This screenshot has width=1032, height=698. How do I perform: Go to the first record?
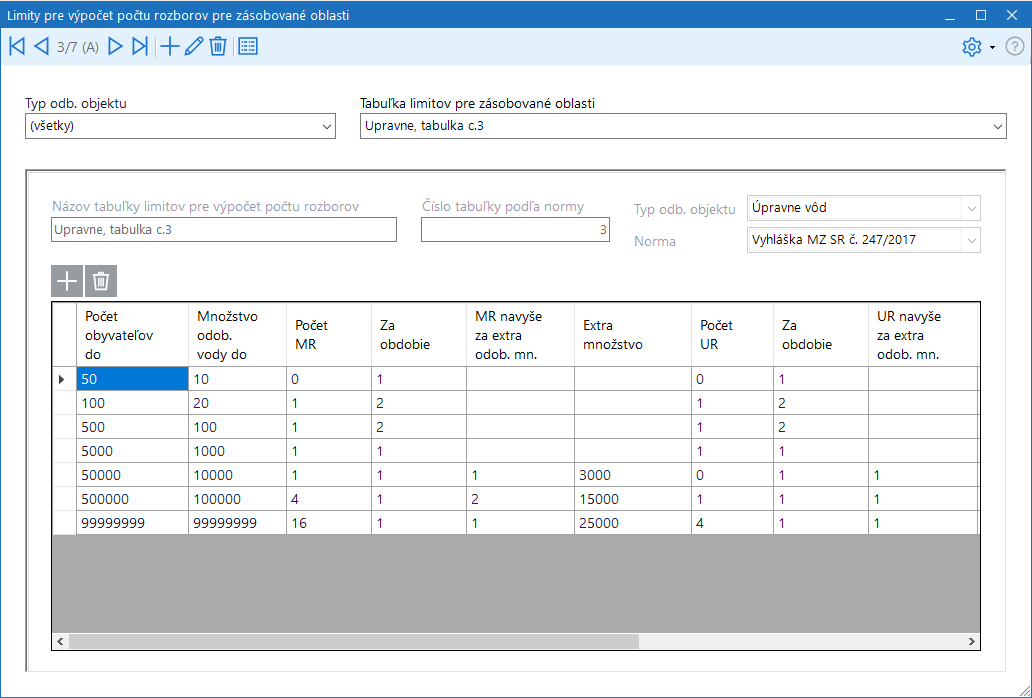pyautogui.click(x=16, y=46)
